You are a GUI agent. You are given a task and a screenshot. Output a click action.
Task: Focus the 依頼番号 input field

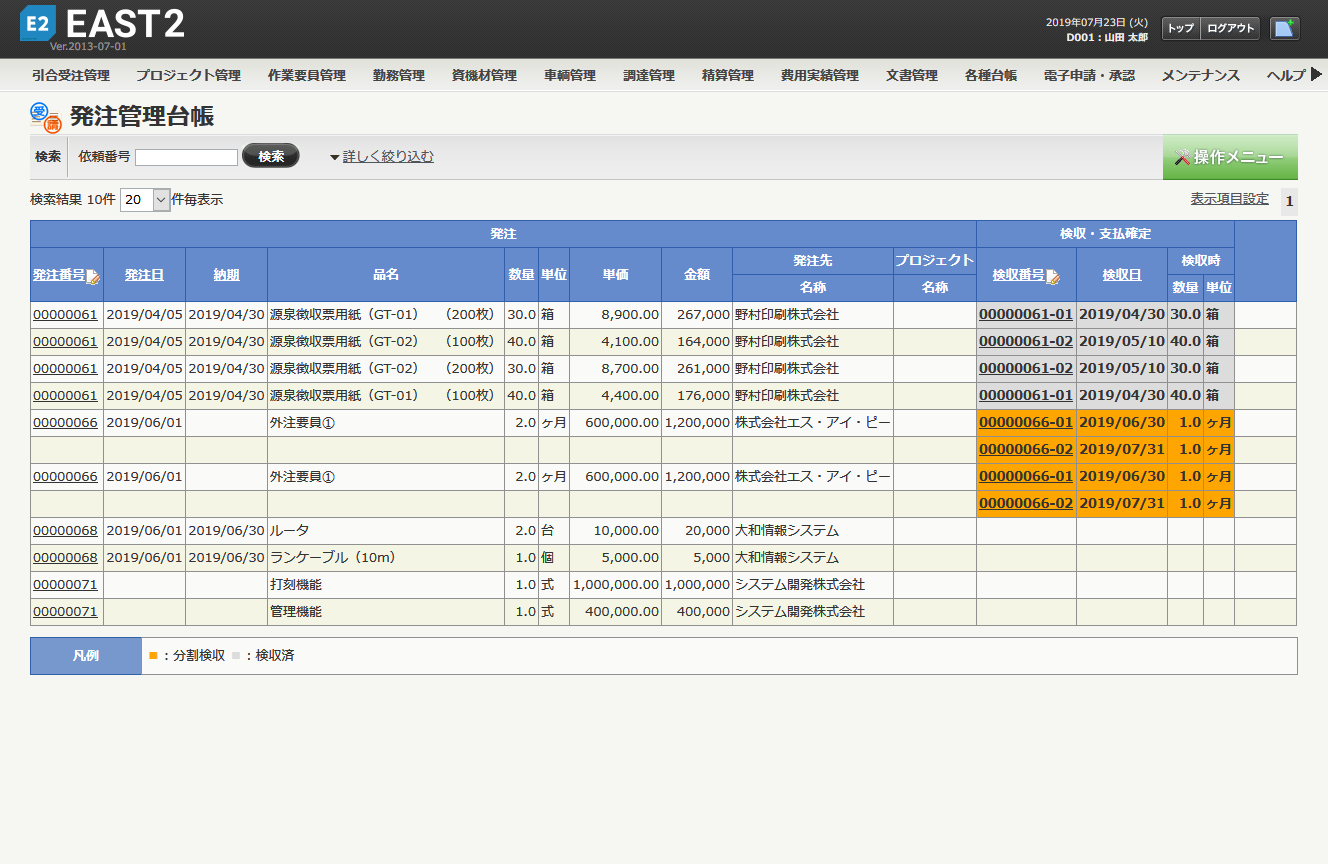point(187,157)
